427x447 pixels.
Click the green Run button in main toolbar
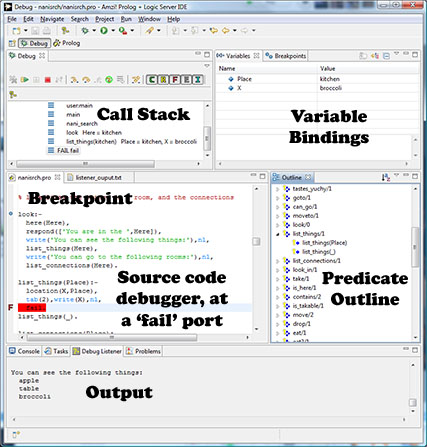(104, 31)
